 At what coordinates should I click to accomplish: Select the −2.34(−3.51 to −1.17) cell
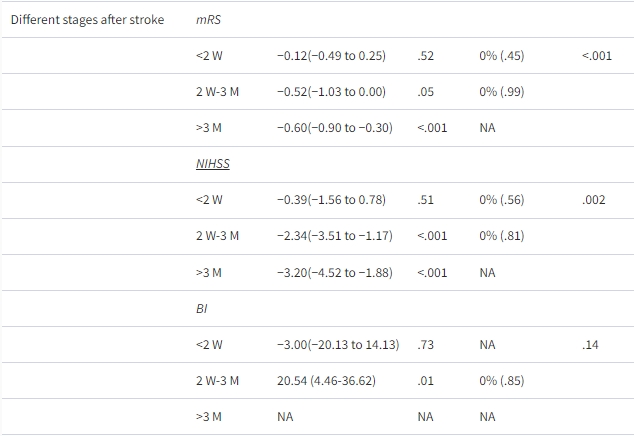334,236
